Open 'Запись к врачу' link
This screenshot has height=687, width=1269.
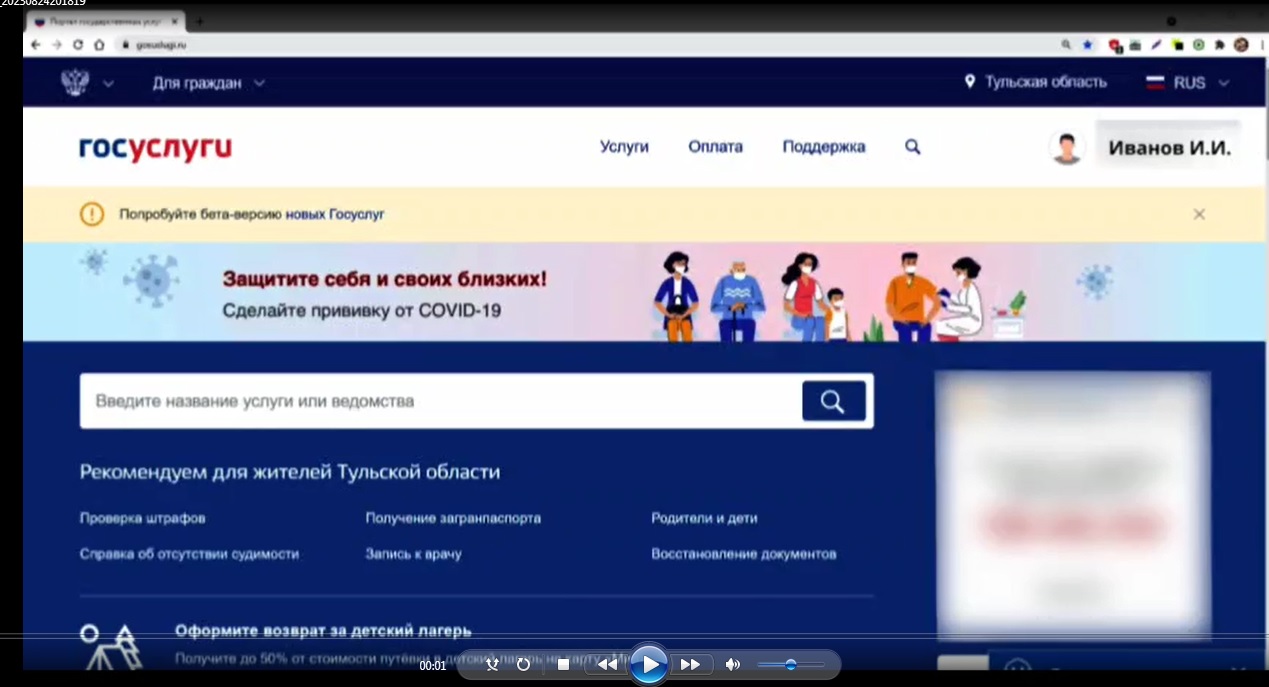[x=413, y=553]
